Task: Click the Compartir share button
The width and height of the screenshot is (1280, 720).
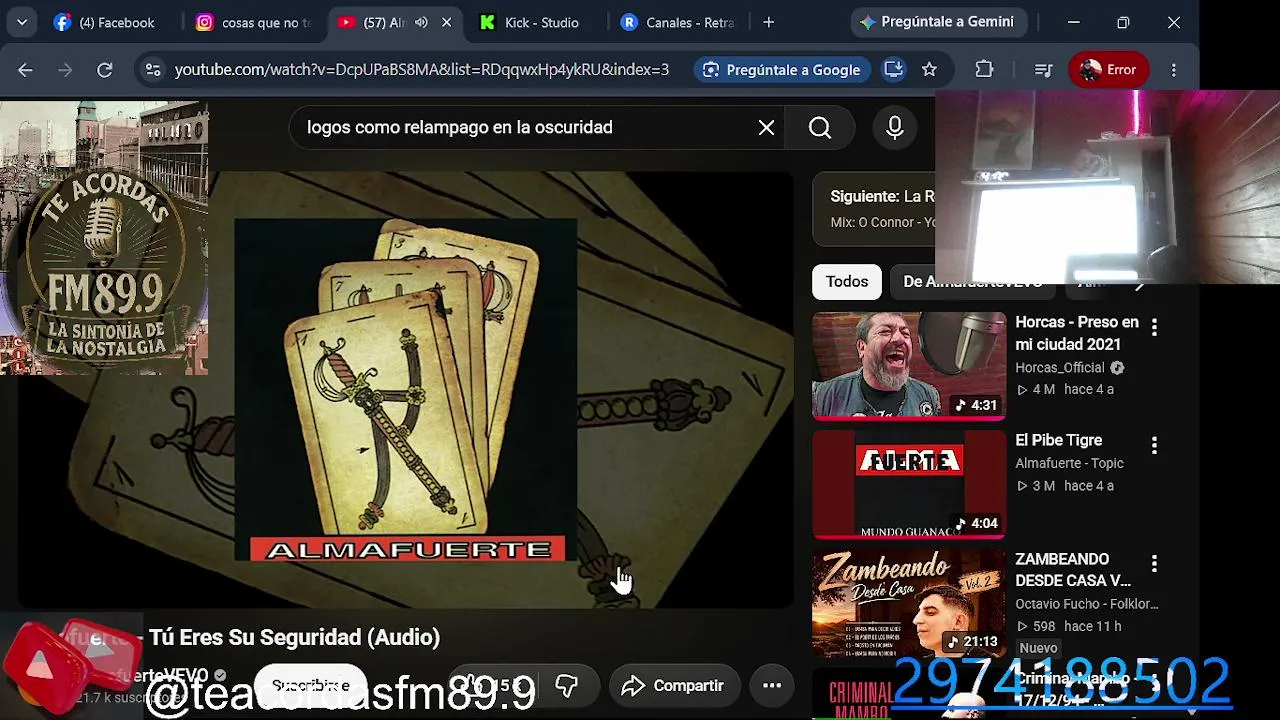Action: (673, 685)
